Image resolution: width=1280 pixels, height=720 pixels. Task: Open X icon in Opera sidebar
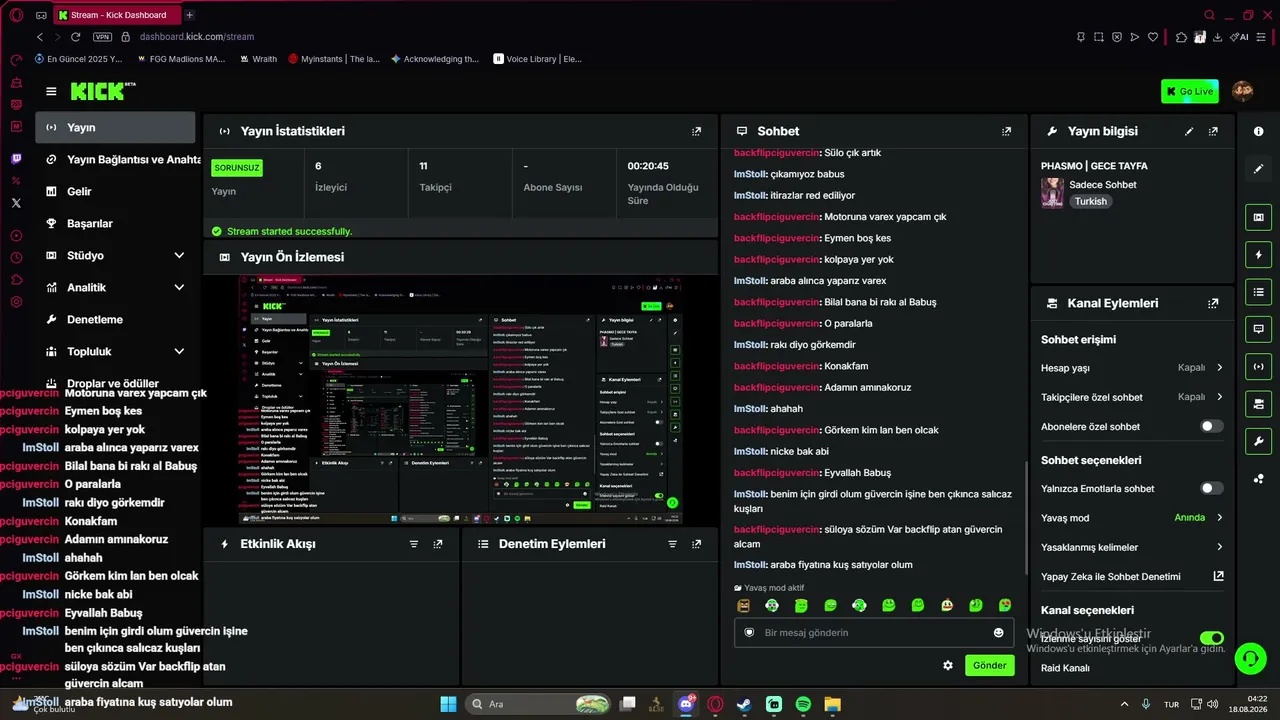click(x=16, y=203)
